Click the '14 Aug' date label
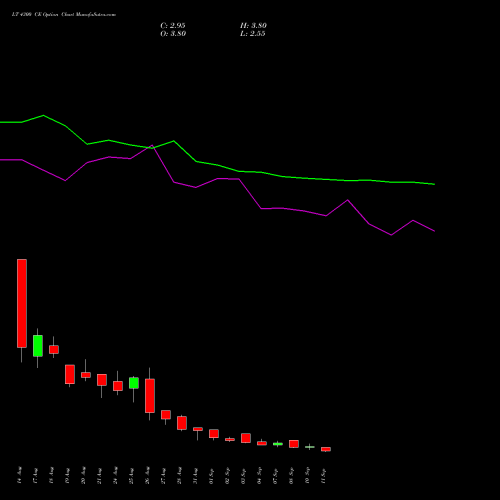 19,475
